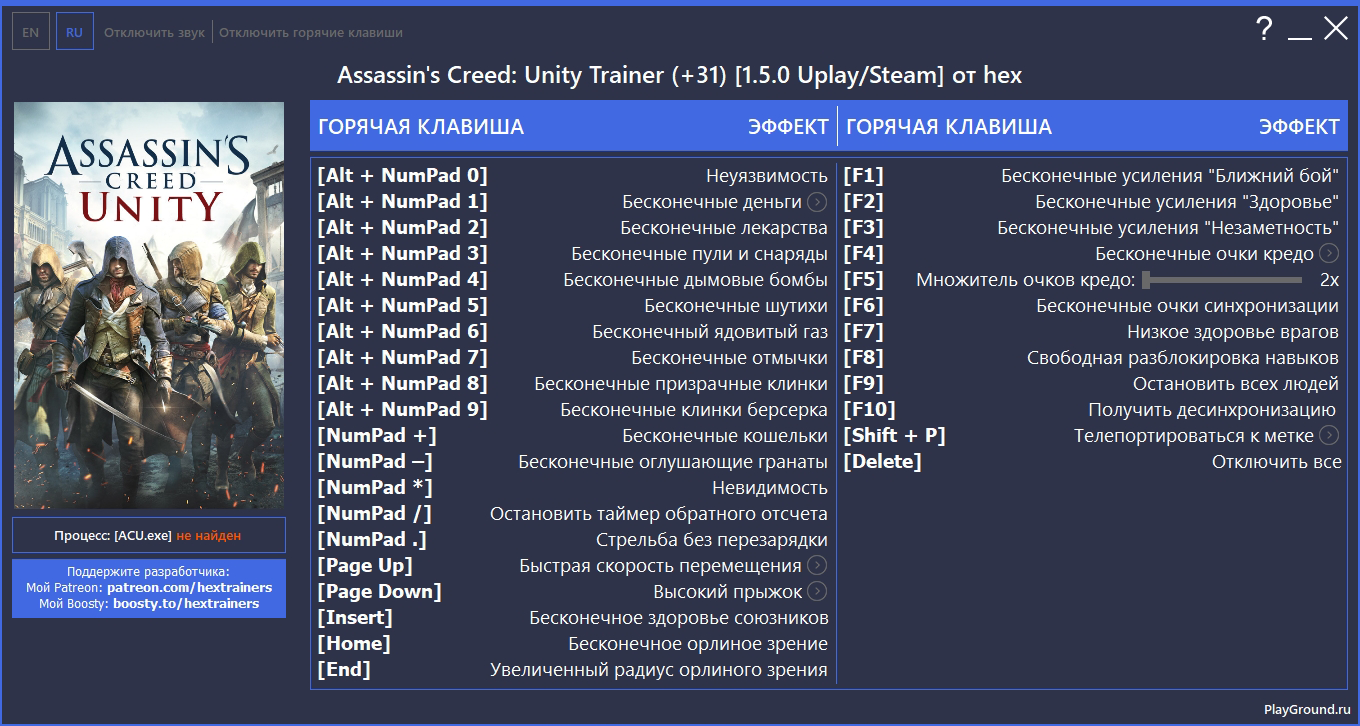Toggle Свободная разблокировка навыков
1360x726 pixels.
[1183, 358]
